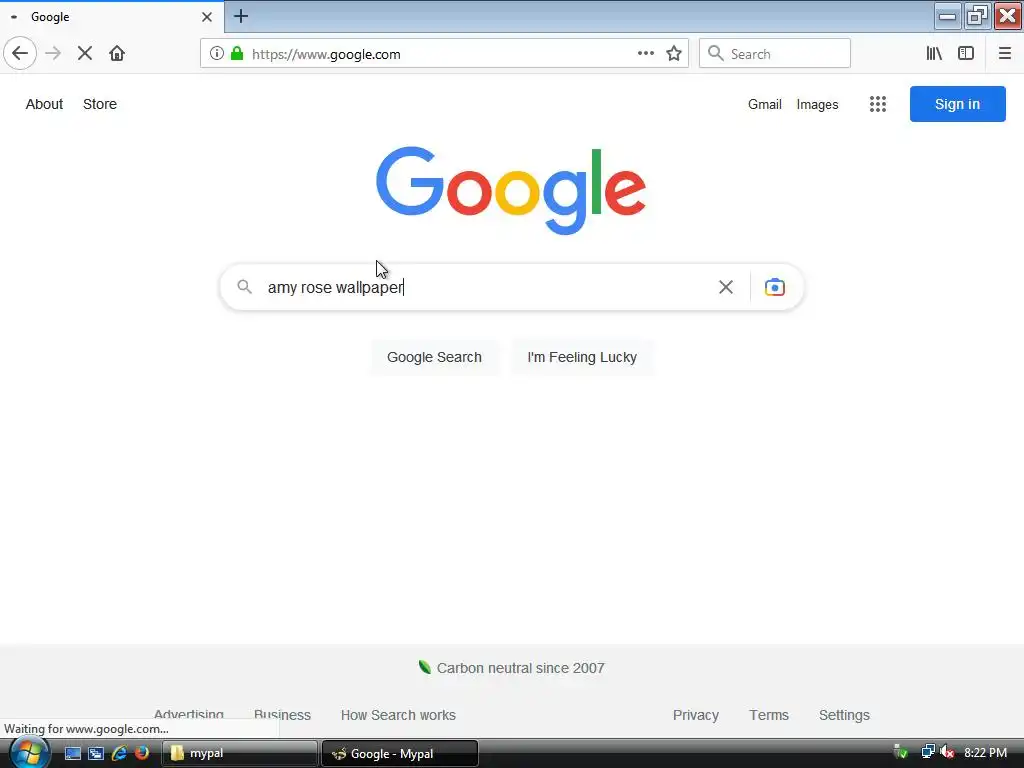
Task: Launch Internet Explorer from quick launch
Action: click(x=119, y=753)
